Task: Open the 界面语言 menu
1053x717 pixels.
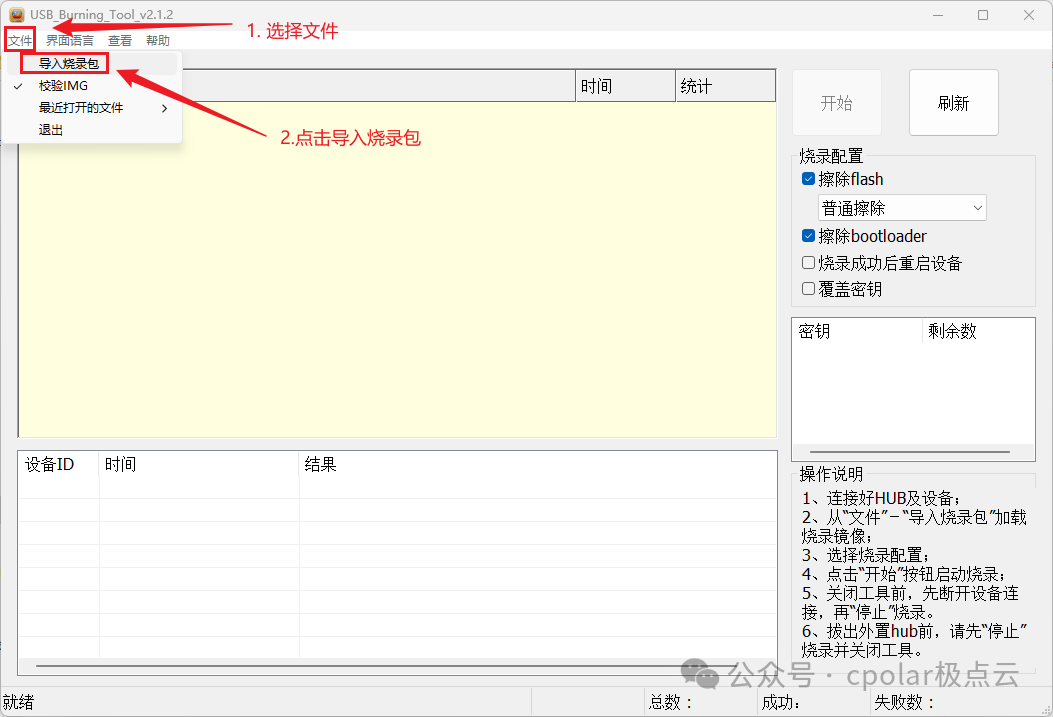Action: (x=70, y=40)
